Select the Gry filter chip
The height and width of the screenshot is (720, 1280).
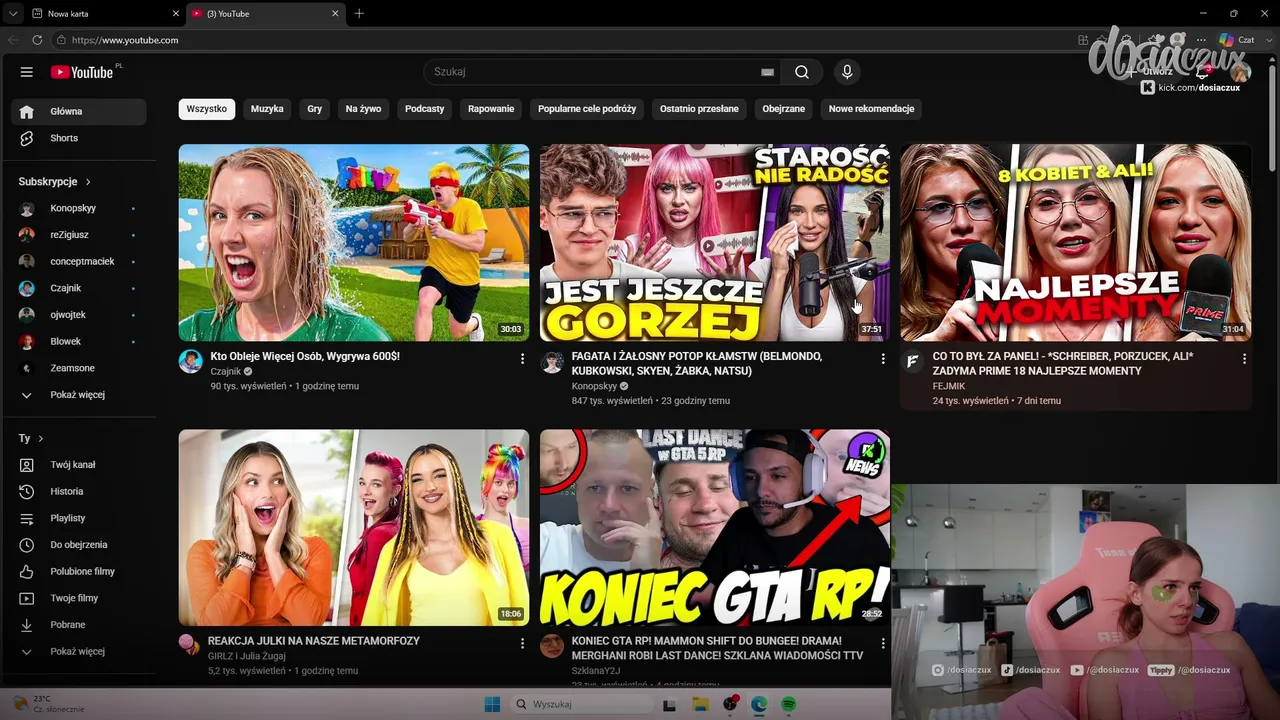tap(315, 109)
